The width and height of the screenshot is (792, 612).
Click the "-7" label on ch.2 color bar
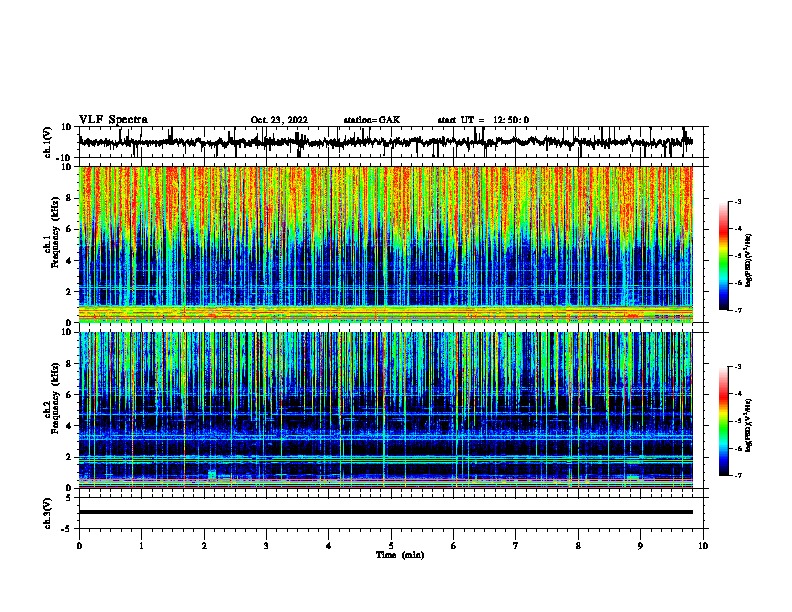738,475
